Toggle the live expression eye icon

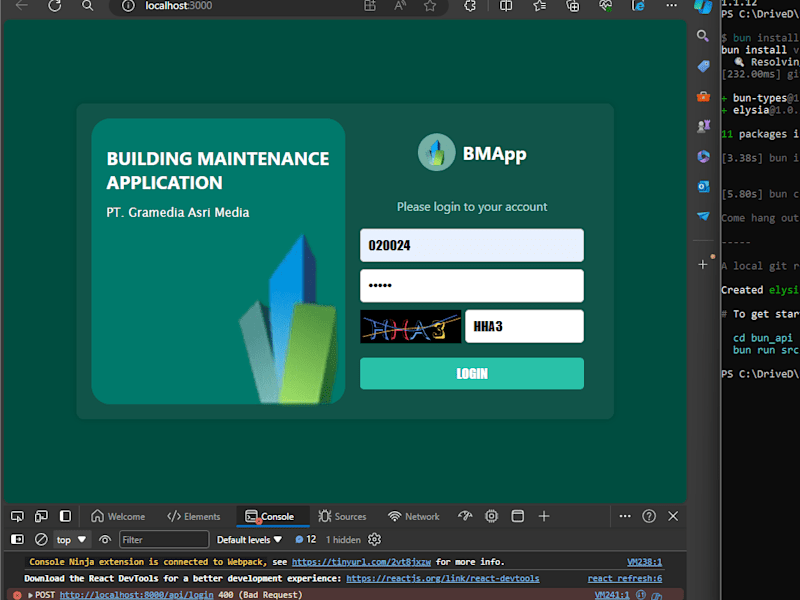point(105,540)
